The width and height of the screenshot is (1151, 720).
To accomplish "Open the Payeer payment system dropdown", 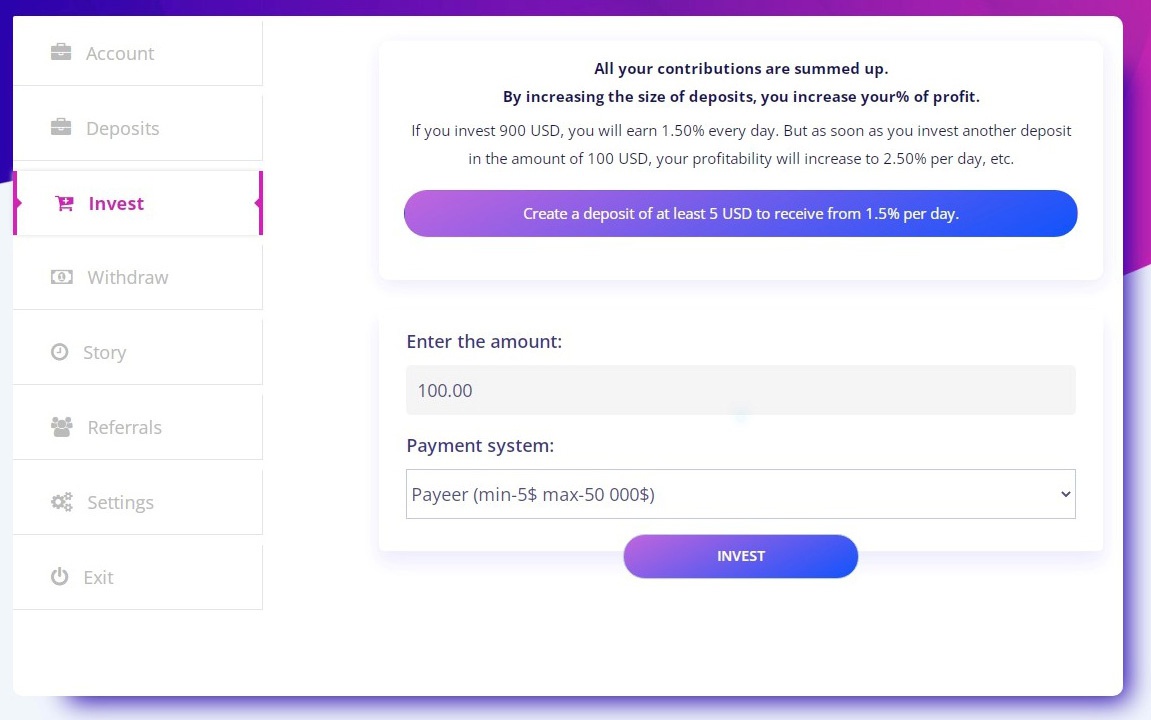I will [x=740, y=494].
